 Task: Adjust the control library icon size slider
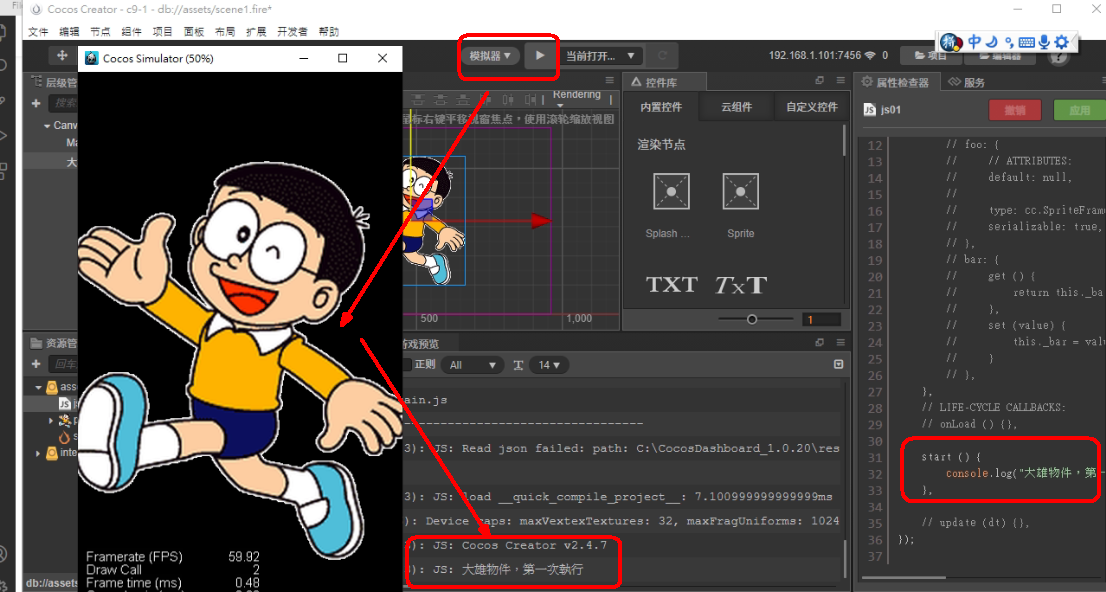(x=752, y=320)
